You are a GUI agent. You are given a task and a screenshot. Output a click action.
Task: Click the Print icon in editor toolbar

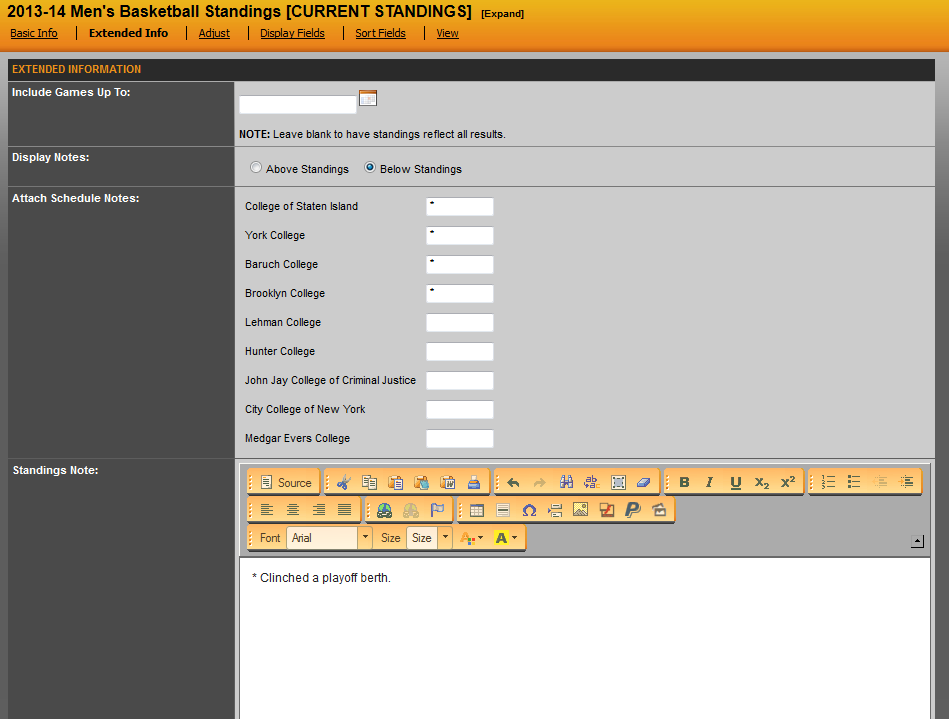pos(474,482)
